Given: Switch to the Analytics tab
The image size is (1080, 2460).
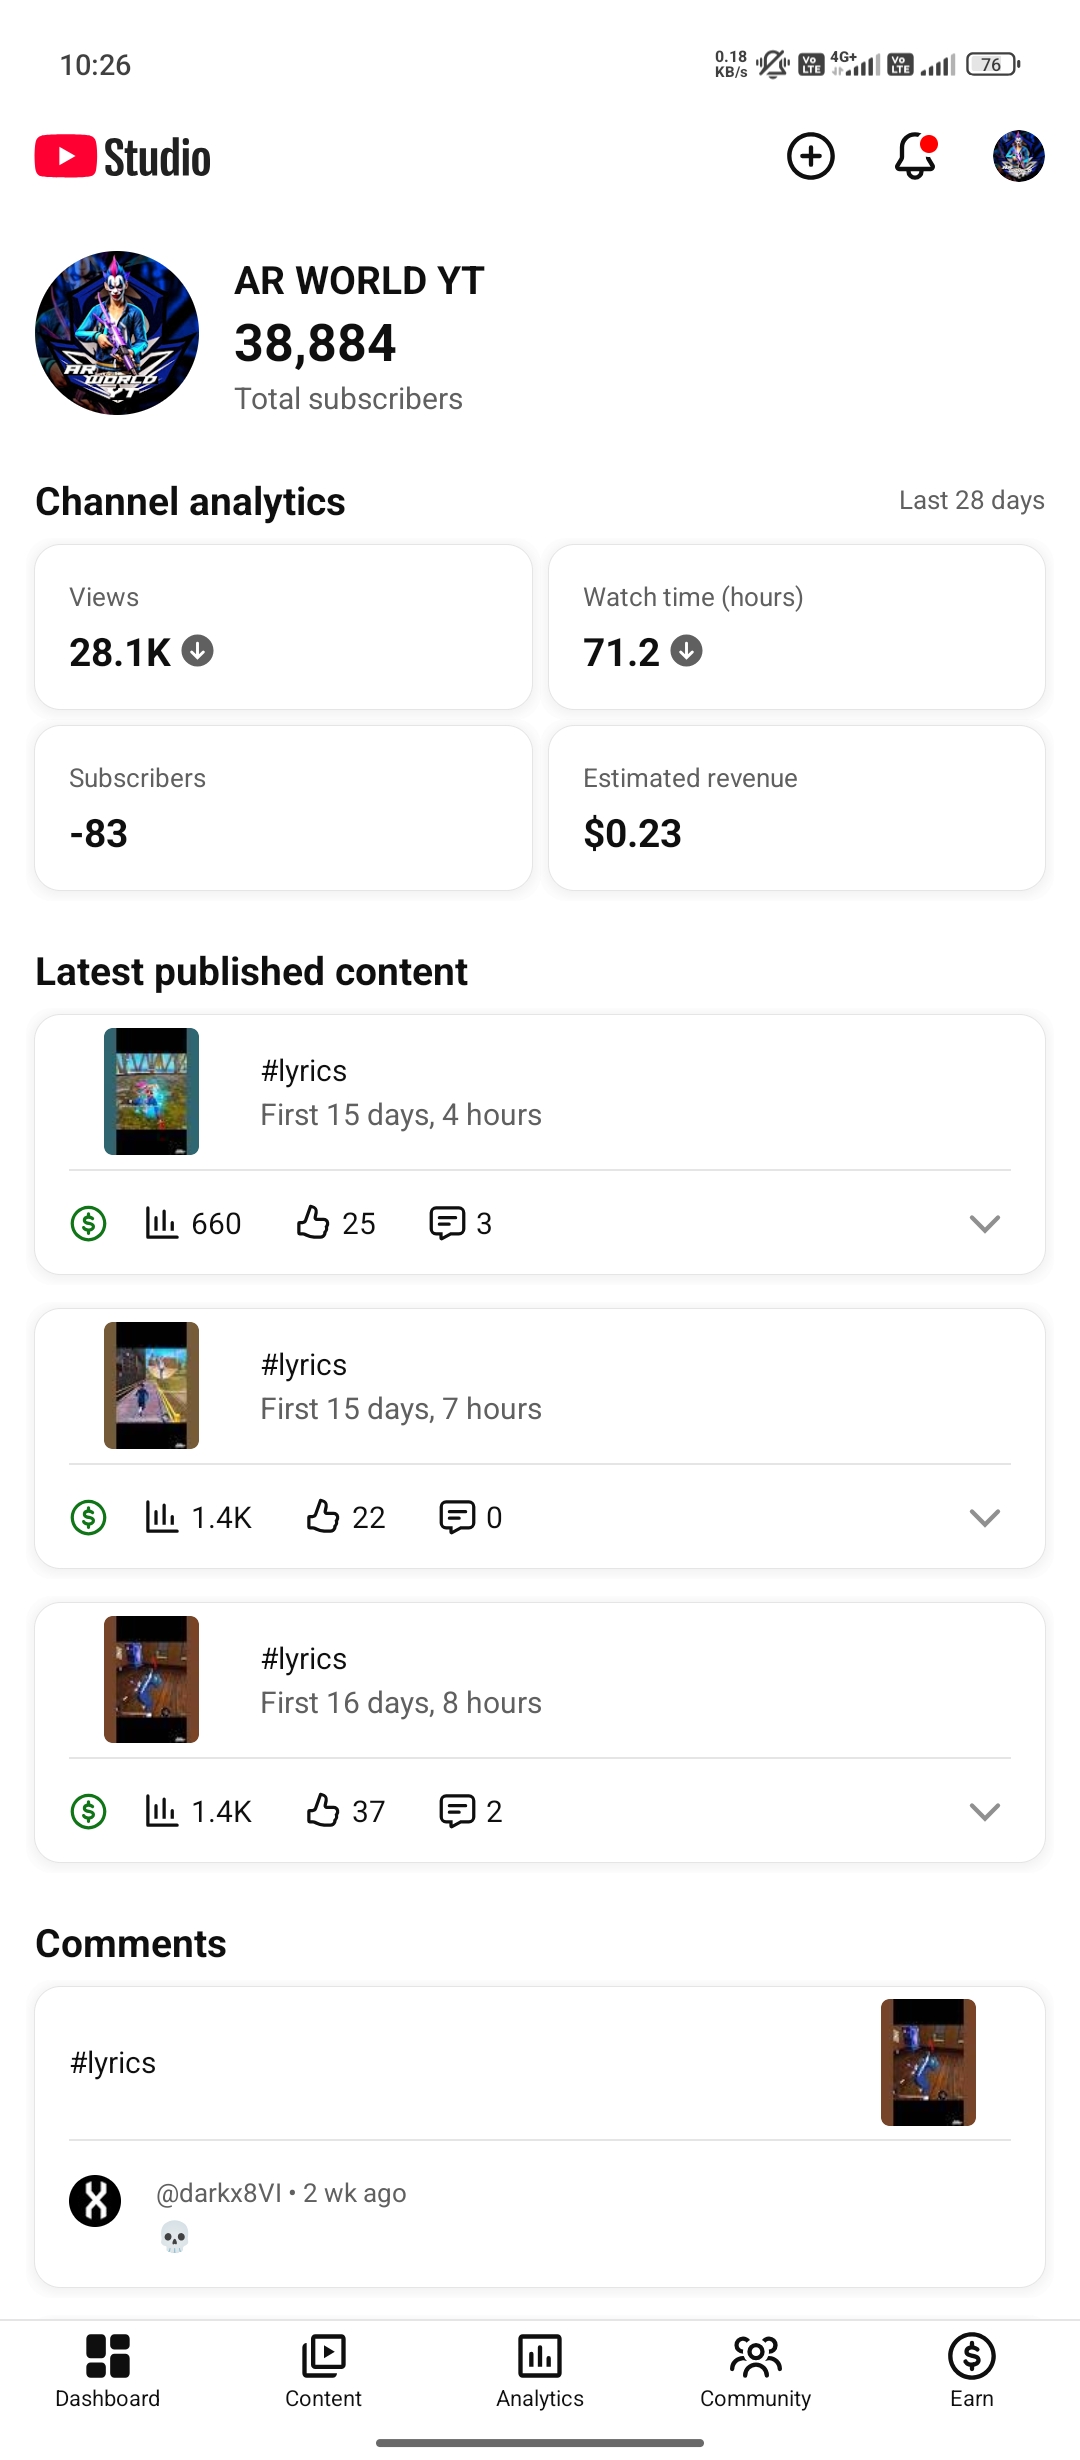Looking at the screenshot, I should pos(540,2370).
